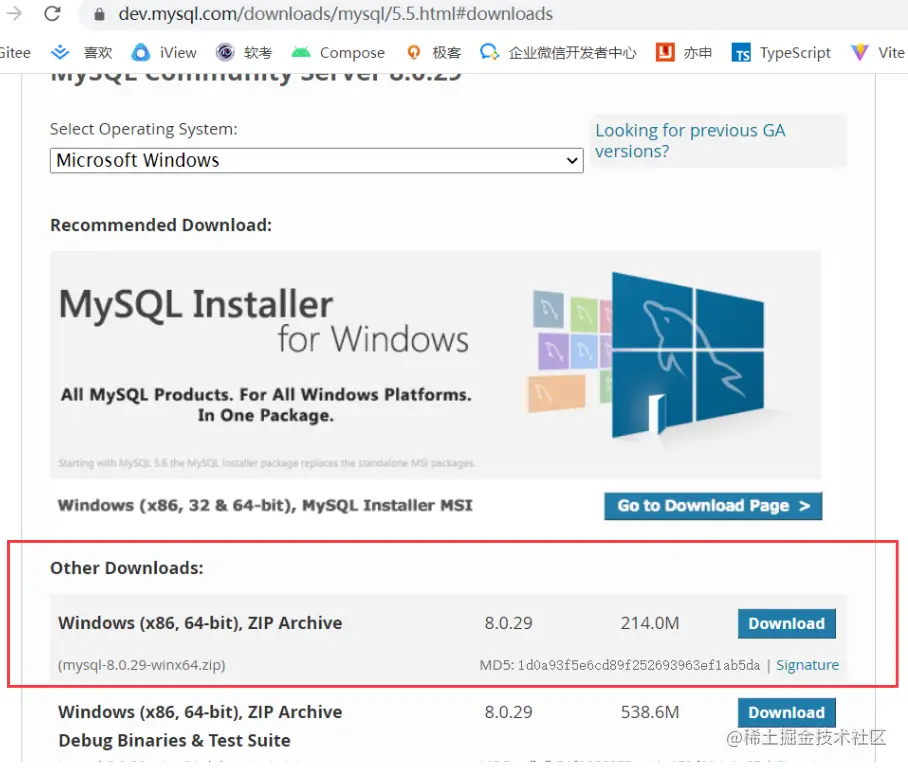
Task: Open the iView bookmark label
Action: coord(178,53)
